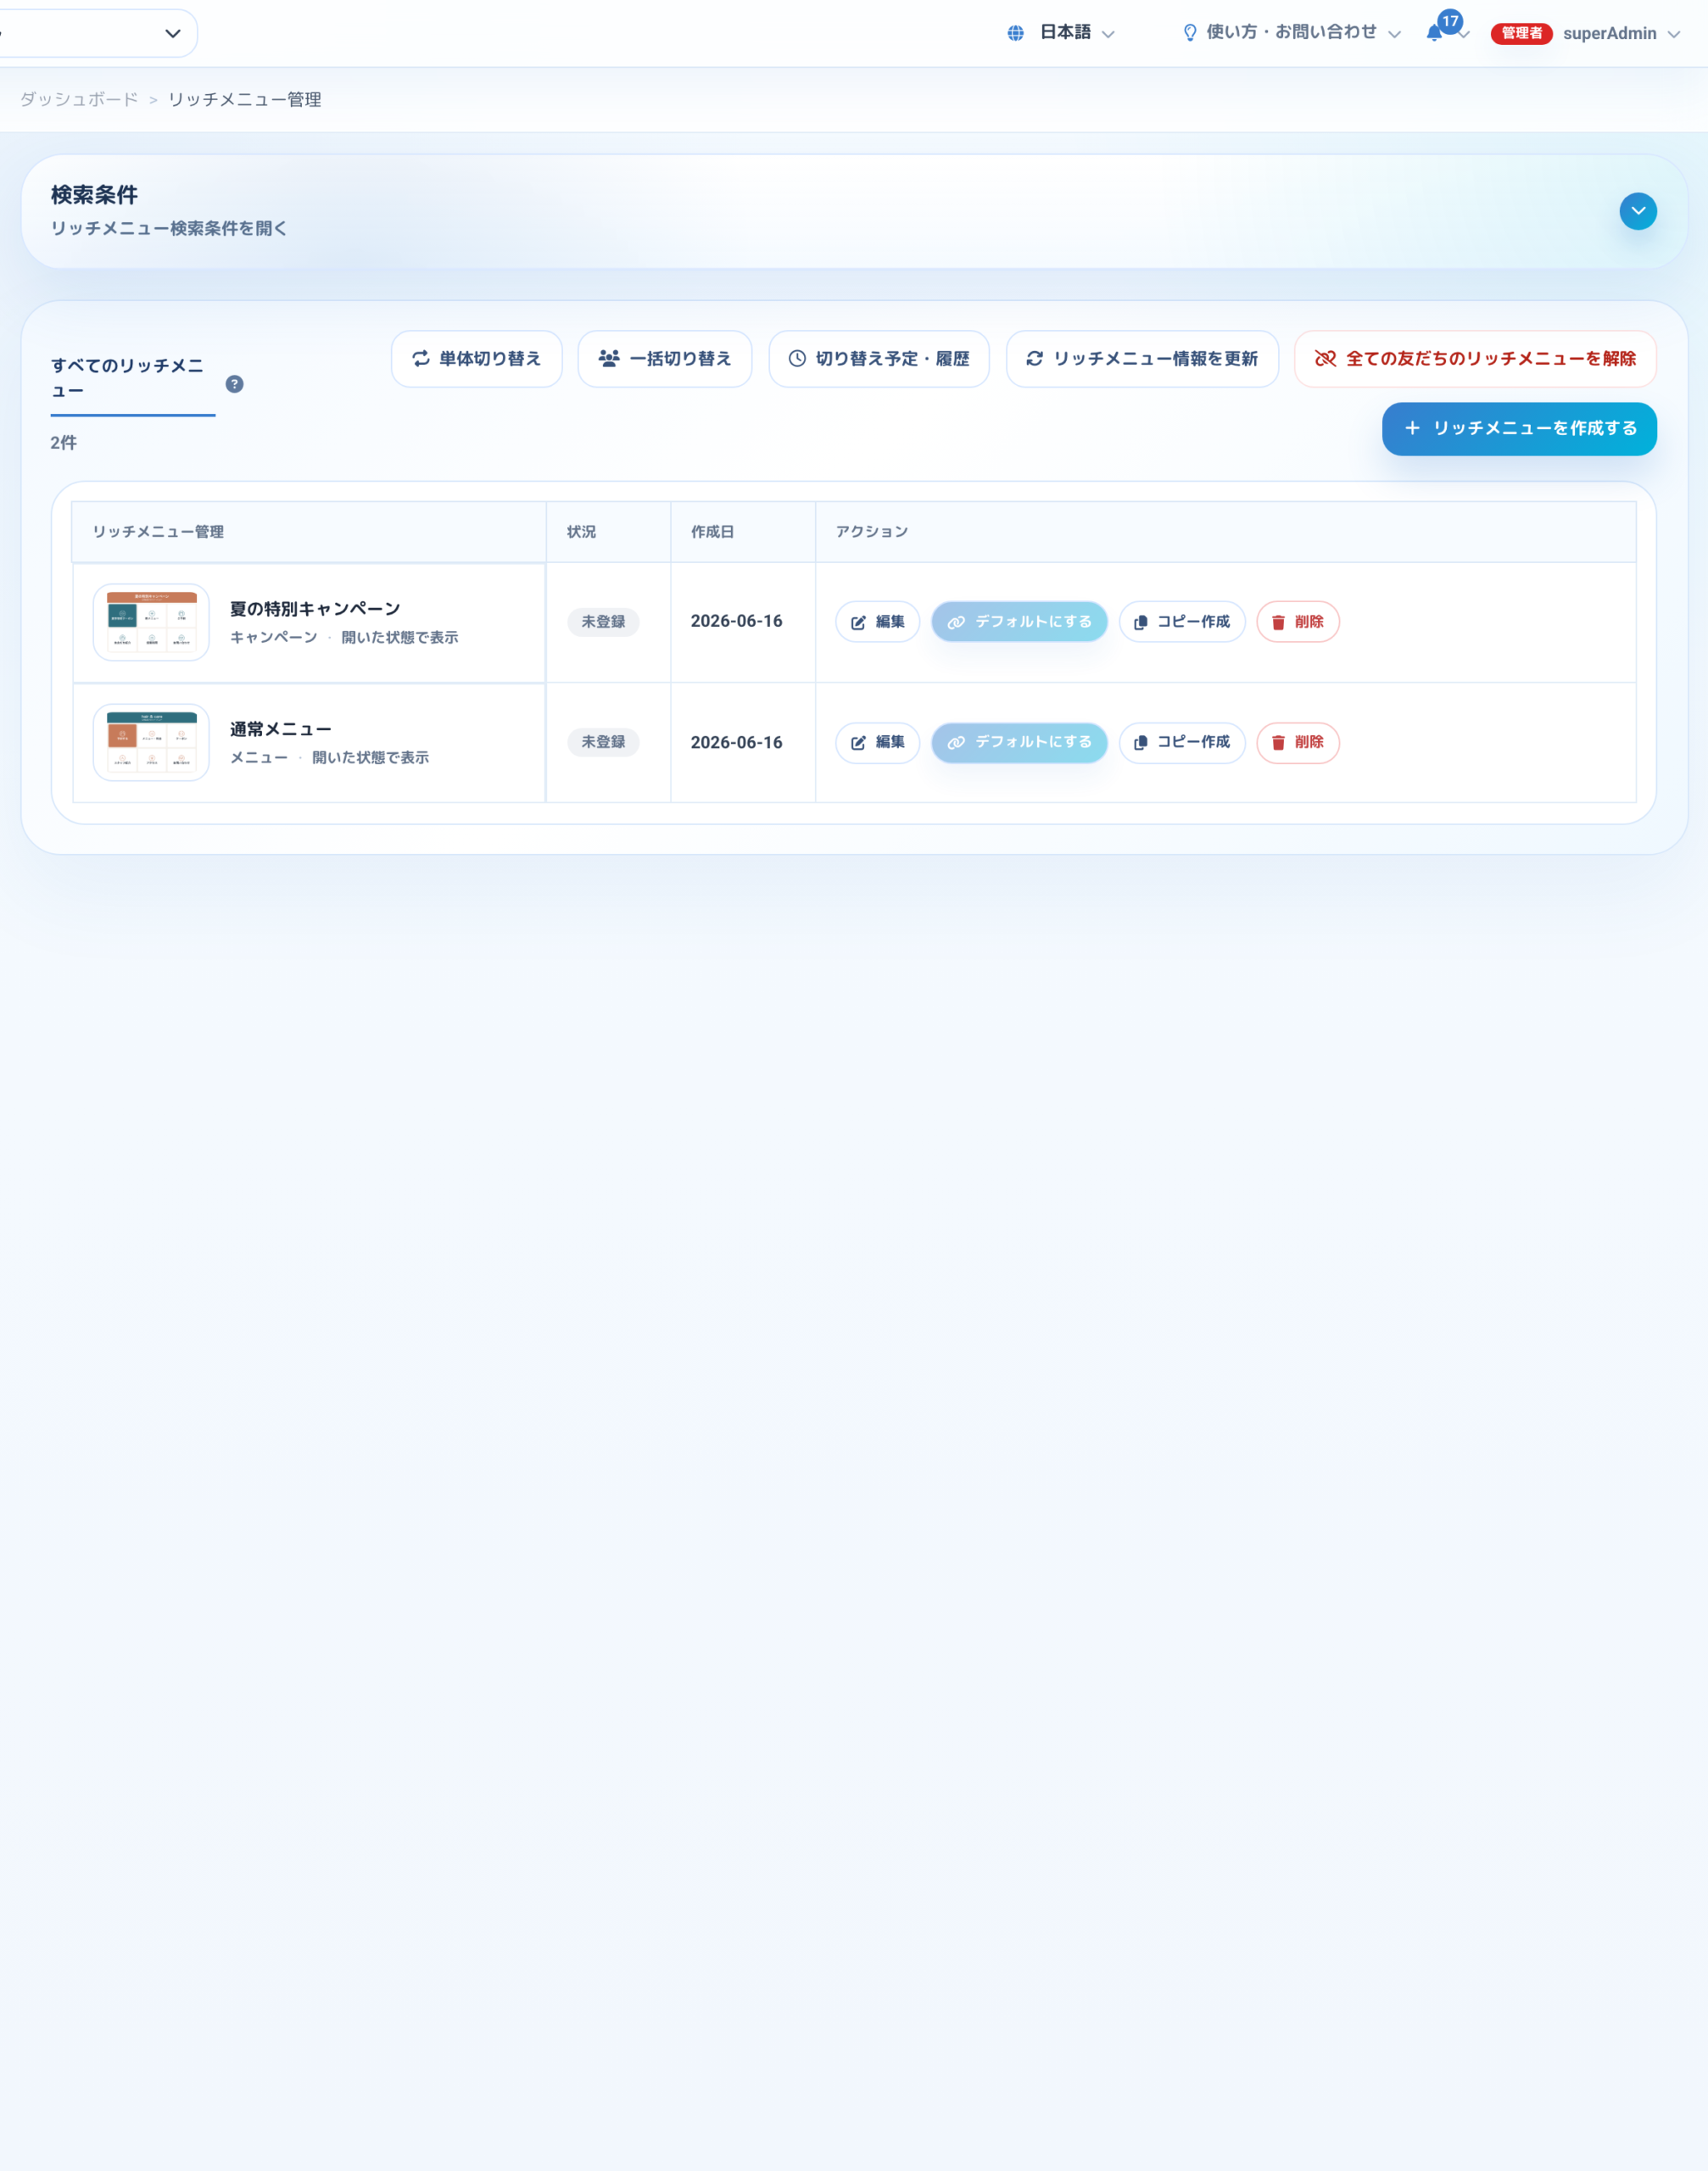1708x2171 pixels.
Task: Click the lightbulb help icon
Action: pyautogui.click(x=1189, y=33)
